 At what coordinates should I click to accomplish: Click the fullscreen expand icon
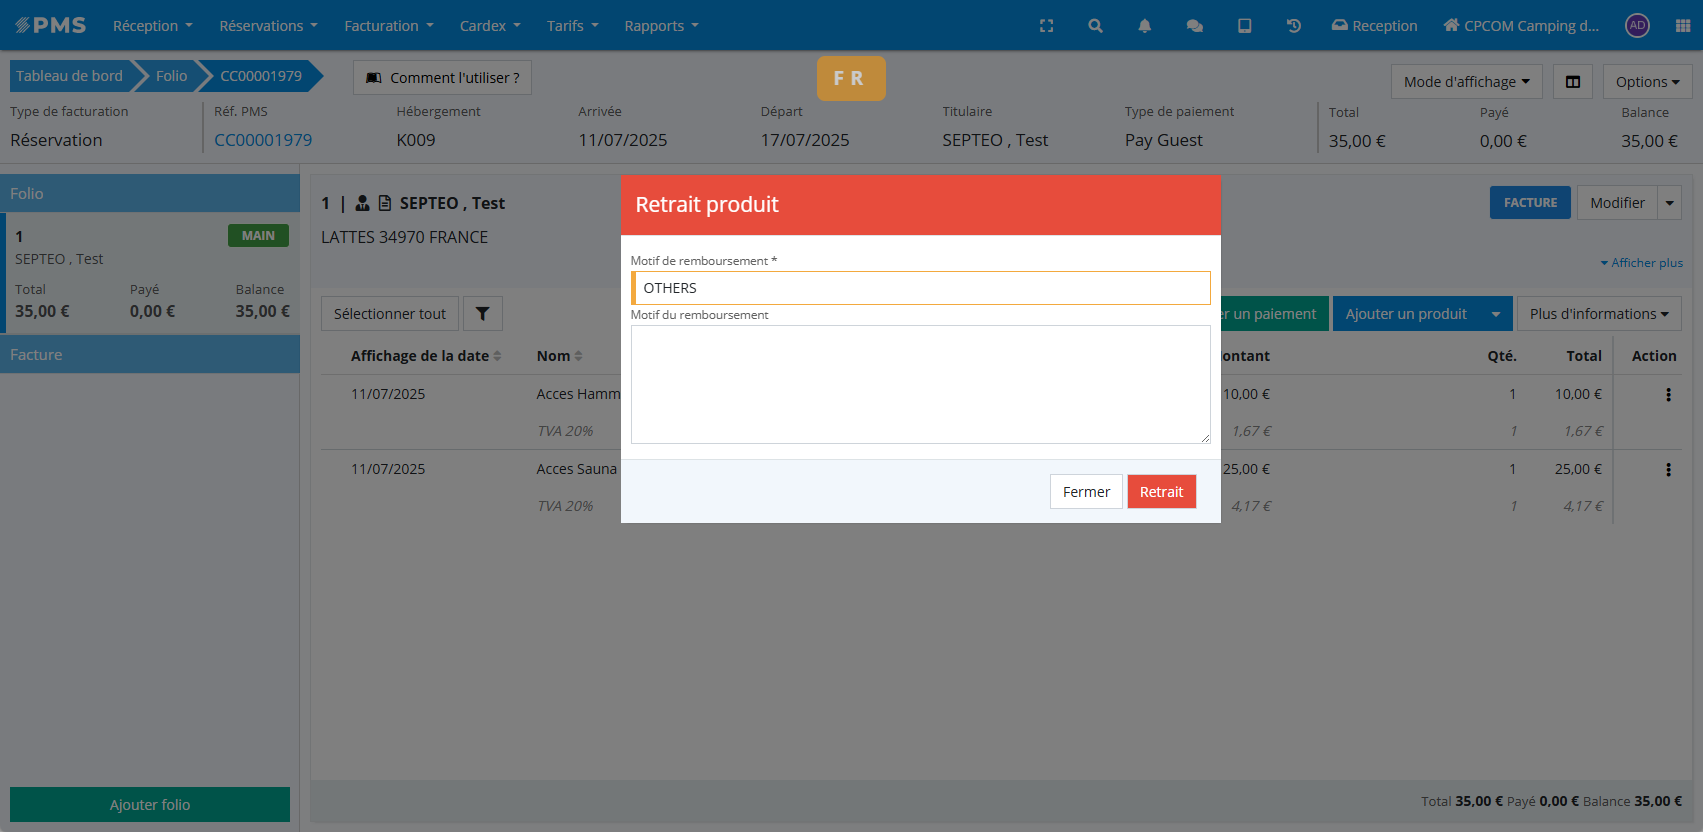[x=1046, y=26]
